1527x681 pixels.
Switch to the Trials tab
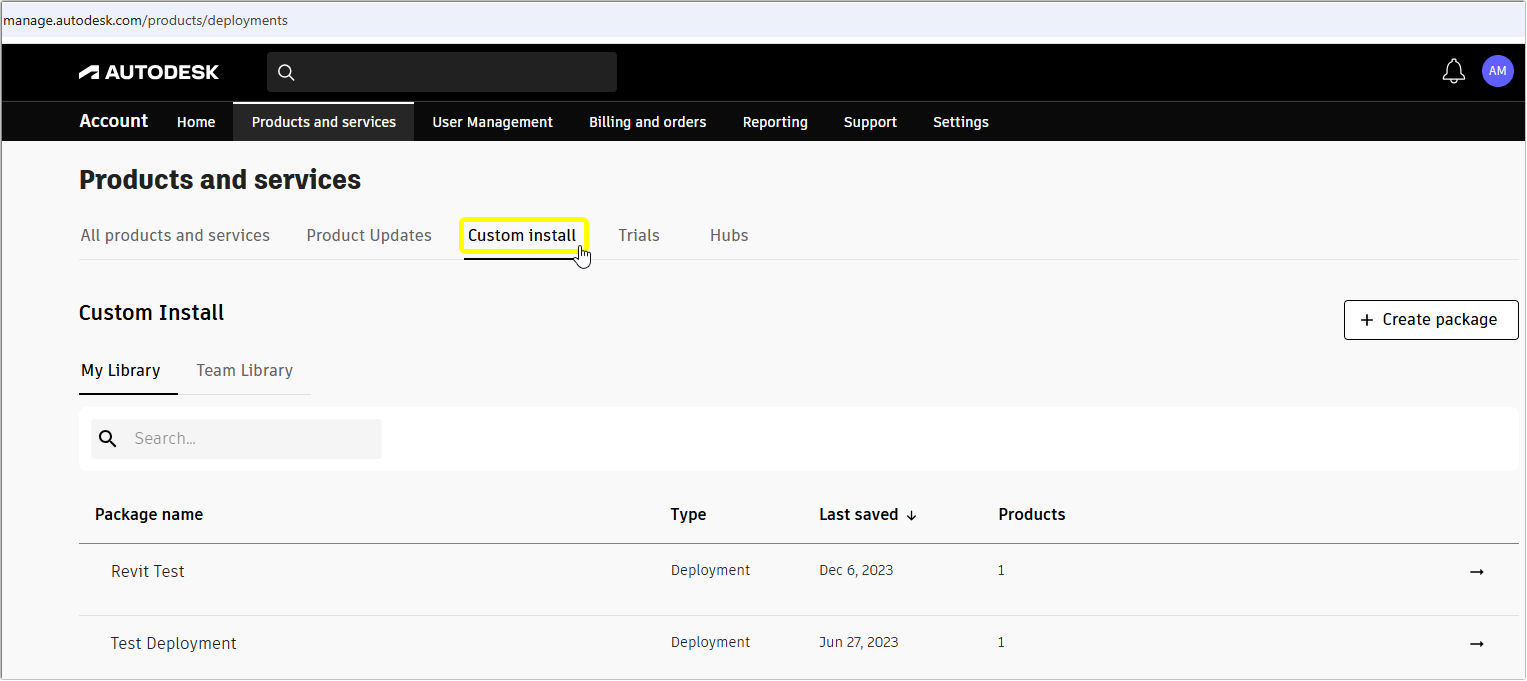639,235
